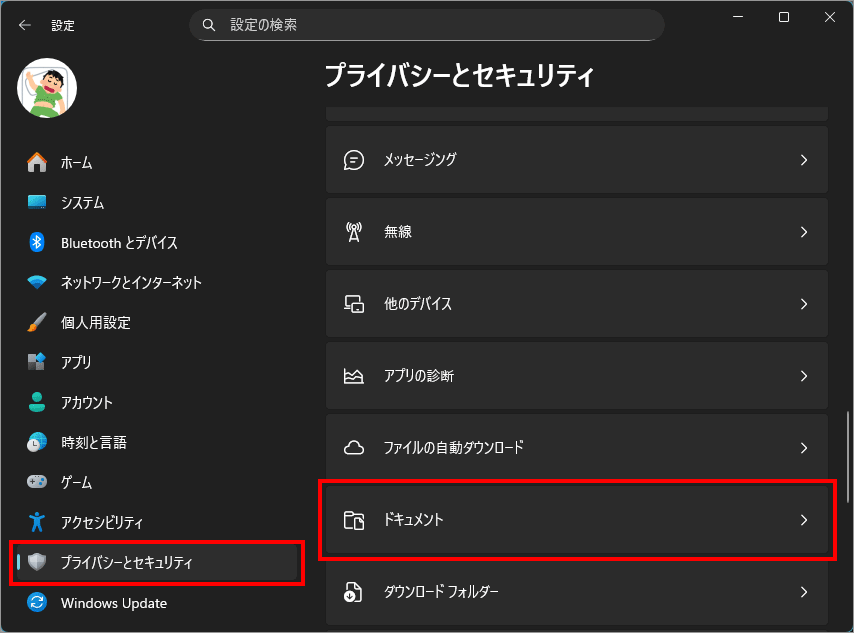Click the 個人用設定 paintbrush icon

pos(37,322)
